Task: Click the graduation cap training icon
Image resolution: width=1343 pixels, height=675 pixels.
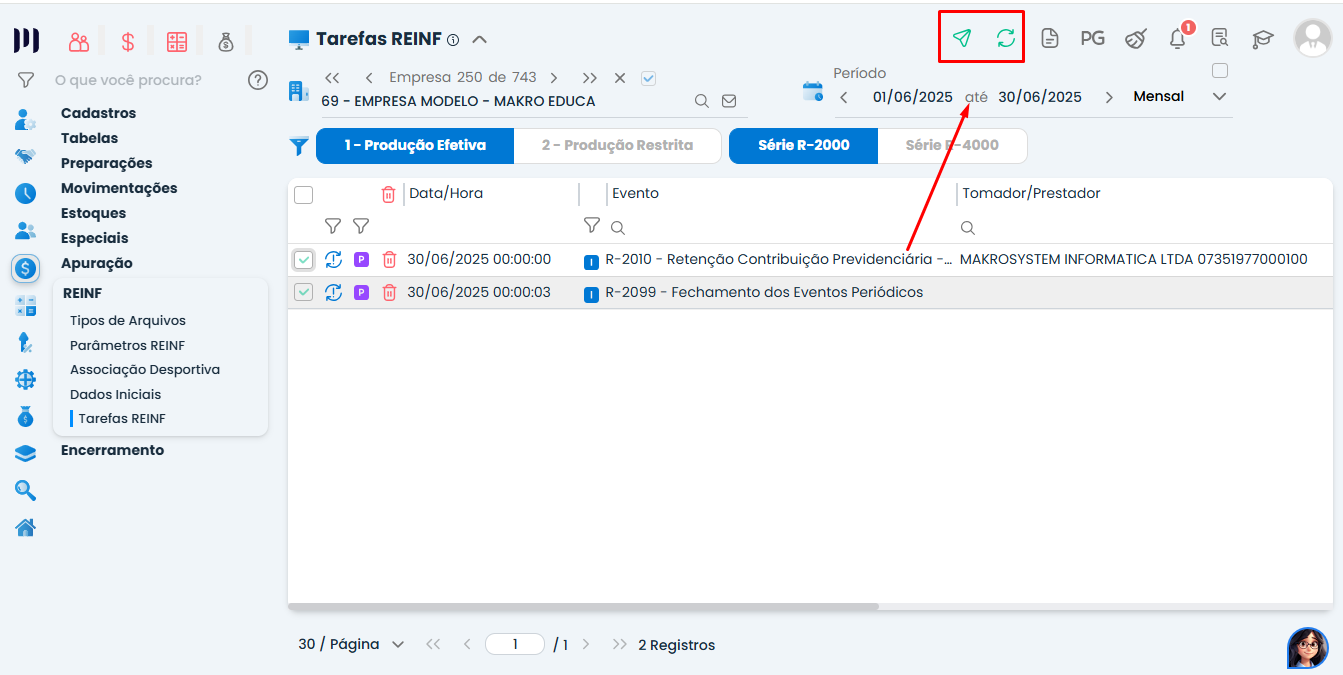Action: click(1263, 39)
